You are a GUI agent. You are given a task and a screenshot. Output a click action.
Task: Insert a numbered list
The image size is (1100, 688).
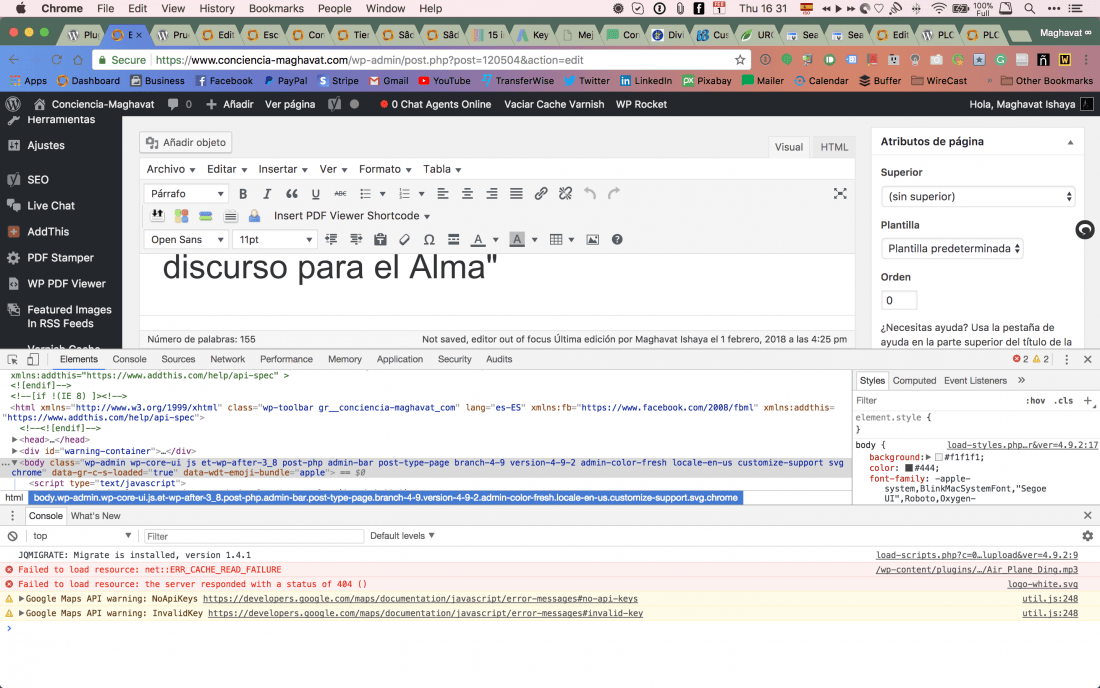point(404,194)
